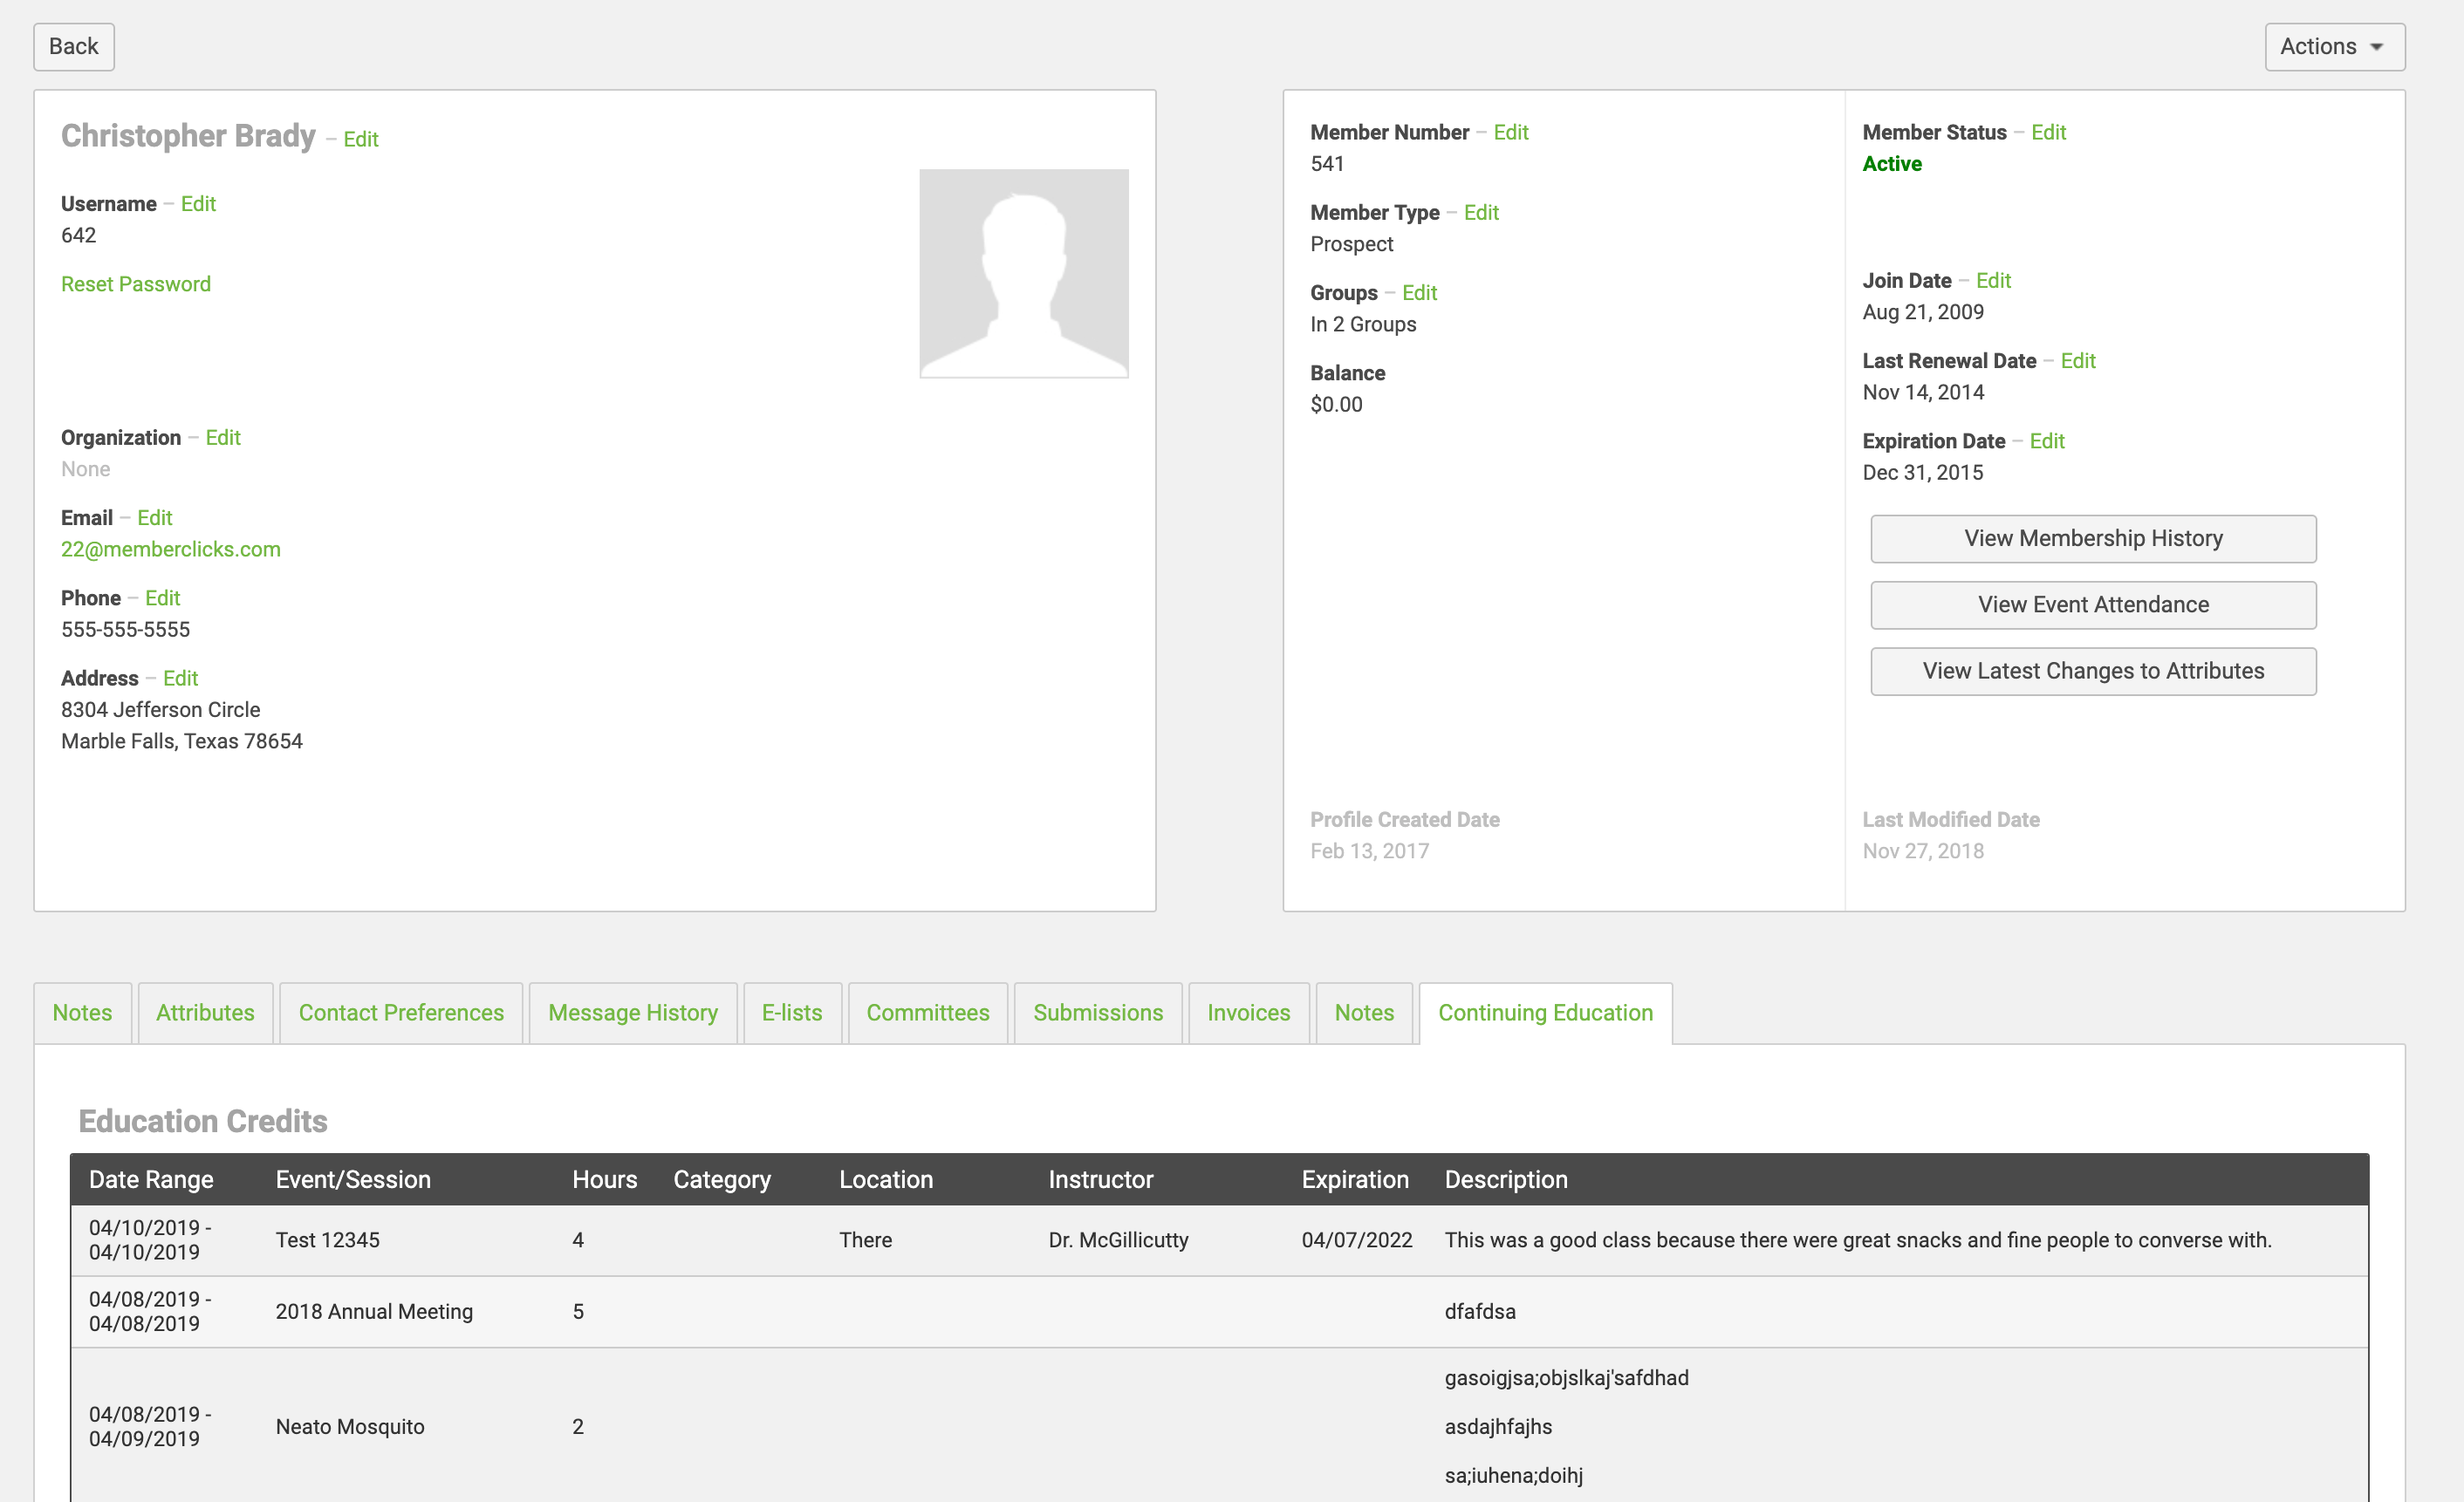The height and width of the screenshot is (1502, 2464).
Task: Click Reset Password link
Action: click(136, 284)
